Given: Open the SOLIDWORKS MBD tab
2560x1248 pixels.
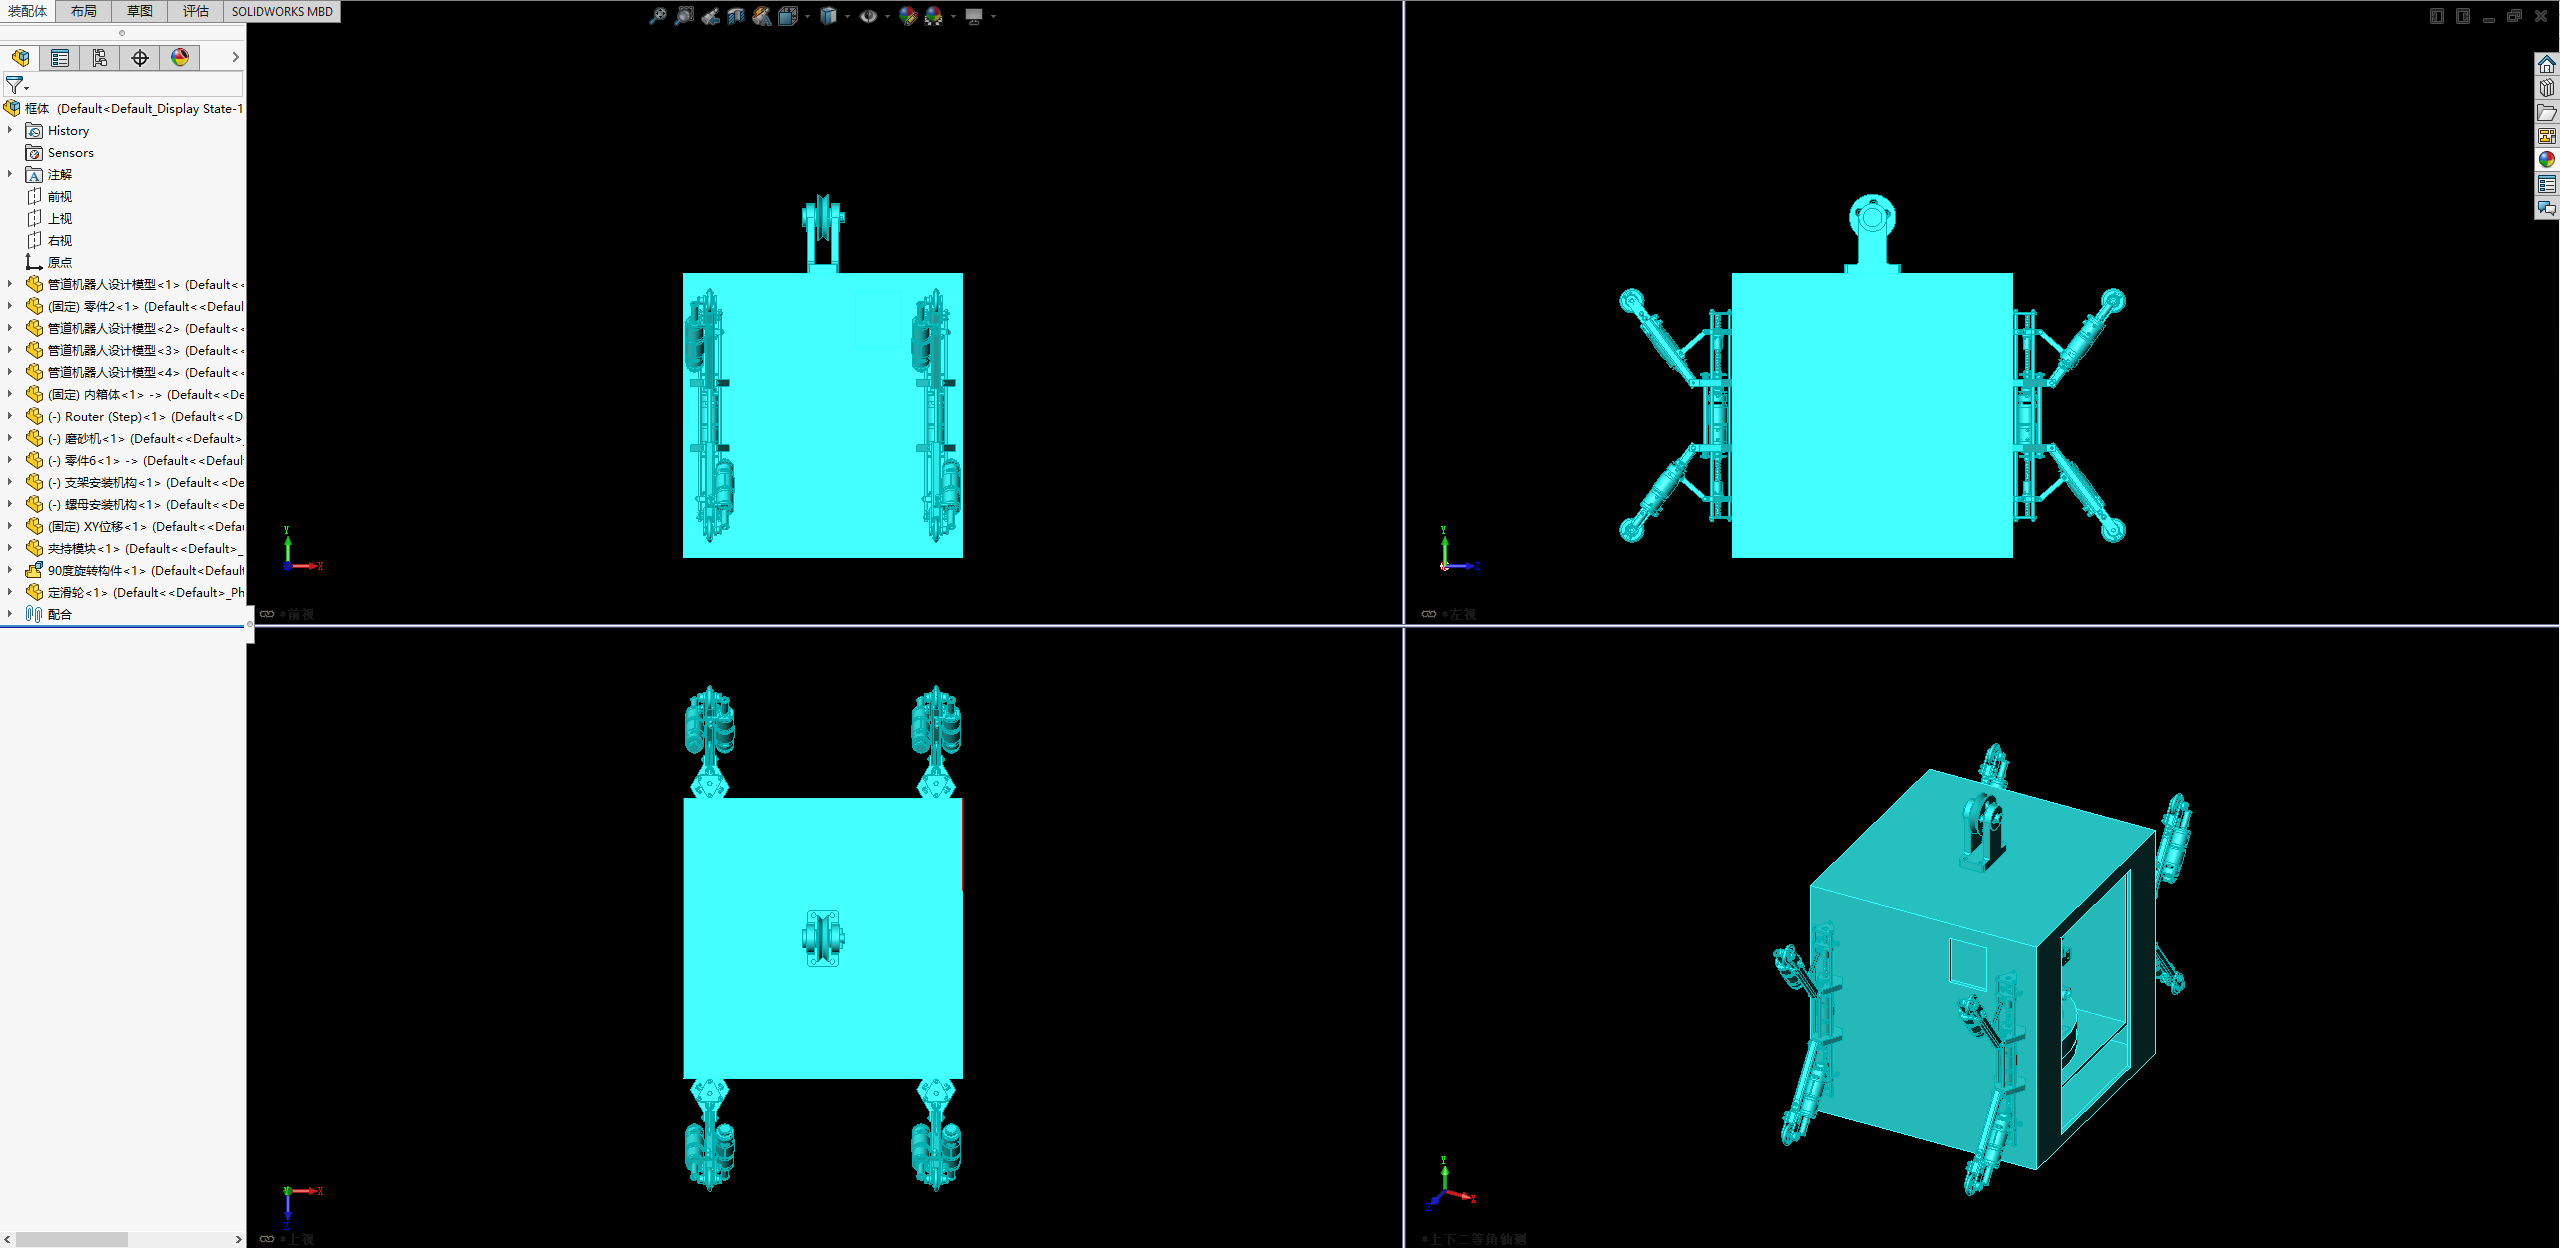Looking at the screenshot, I should tap(282, 11).
